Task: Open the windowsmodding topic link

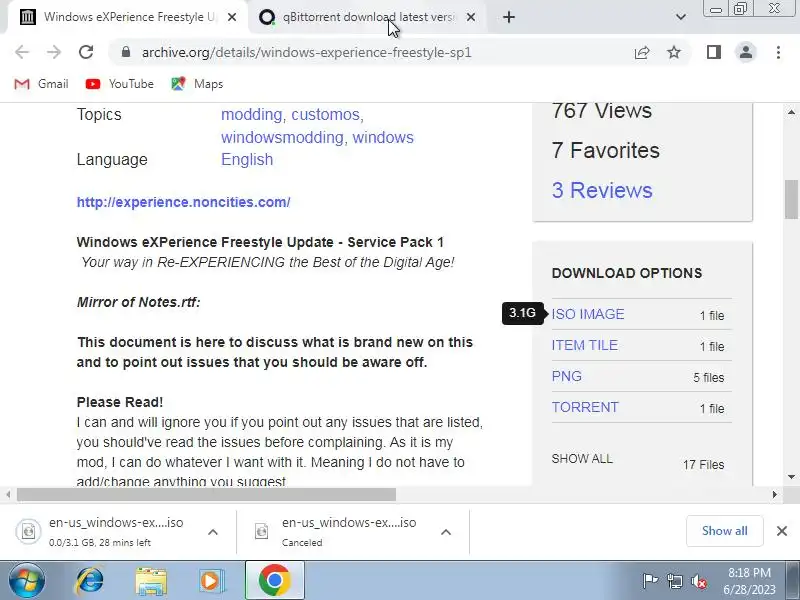Action: coord(284,137)
